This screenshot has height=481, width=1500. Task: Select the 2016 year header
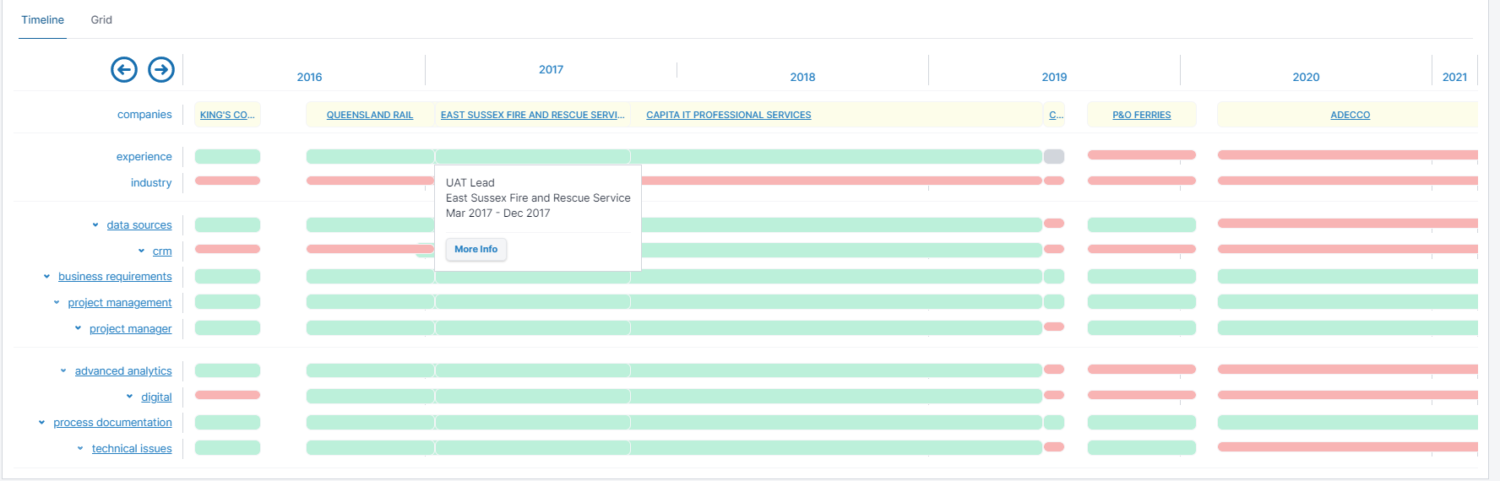click(x=310, y=77)
